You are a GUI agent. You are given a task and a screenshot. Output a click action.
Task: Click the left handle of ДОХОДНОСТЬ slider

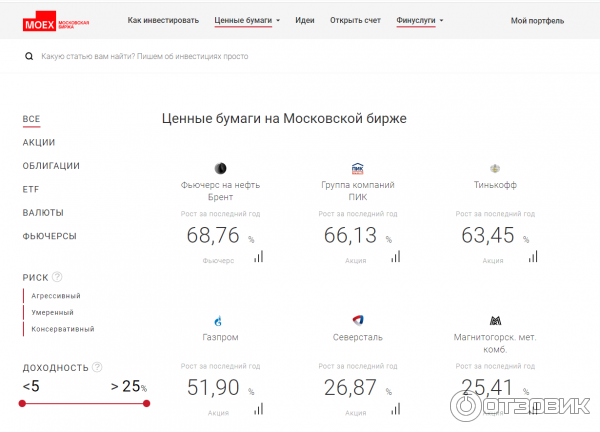pyautogui.click(x=22, y=404)
